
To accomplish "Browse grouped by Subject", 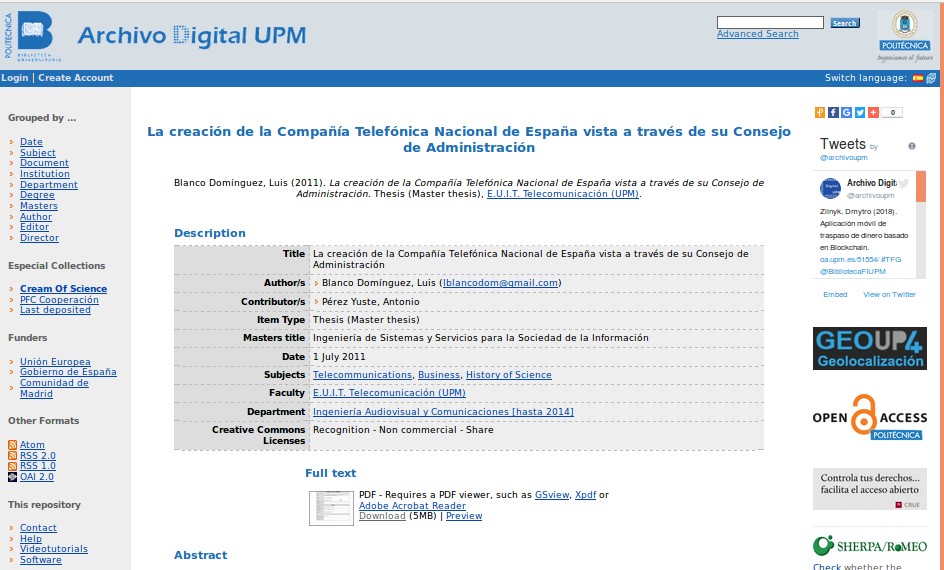I will pos(38,153).
